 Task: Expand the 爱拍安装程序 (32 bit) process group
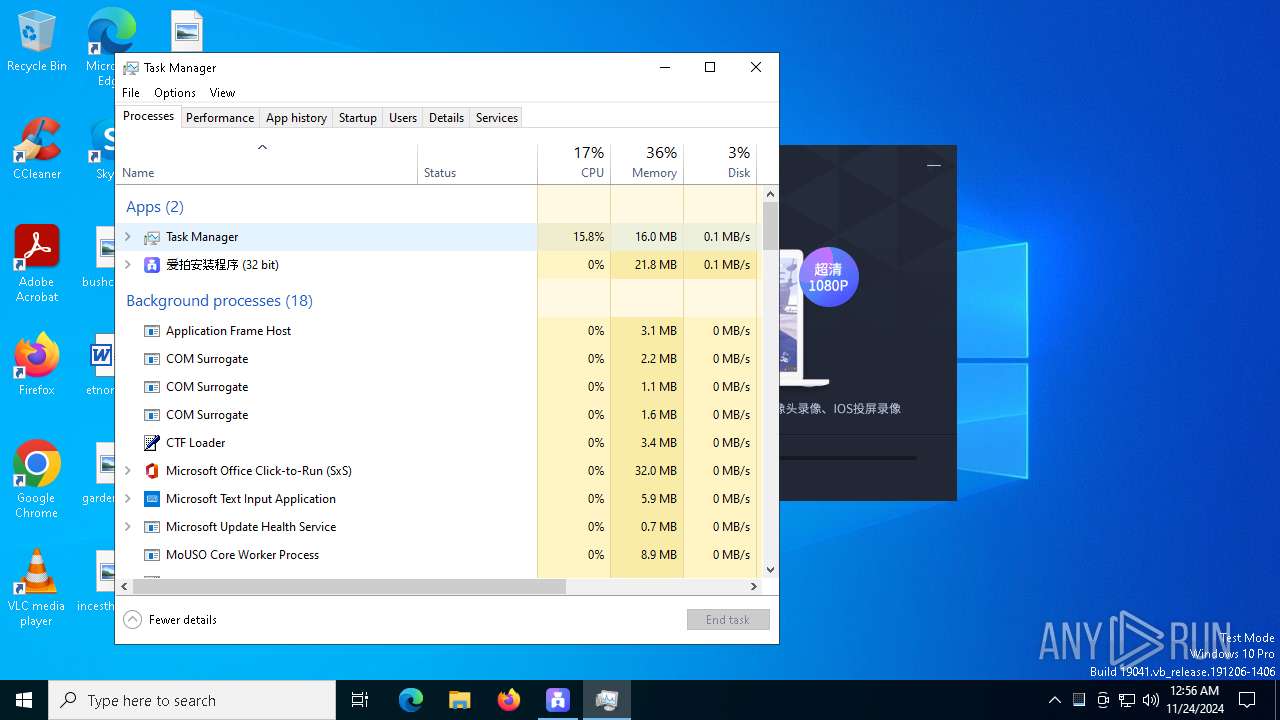pyautogui.click(x=127, y=265)
